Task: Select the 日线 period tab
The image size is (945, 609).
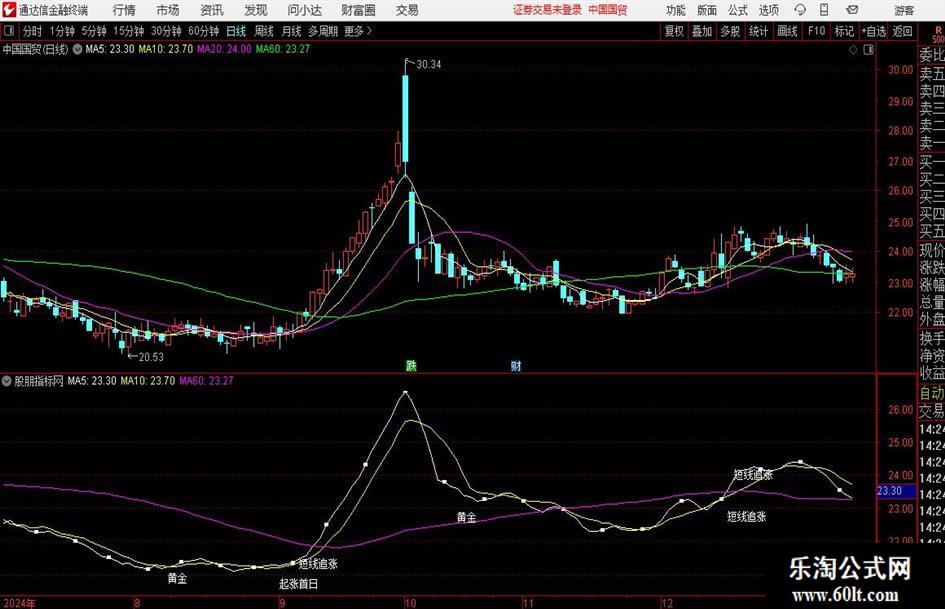Action: 236,31
